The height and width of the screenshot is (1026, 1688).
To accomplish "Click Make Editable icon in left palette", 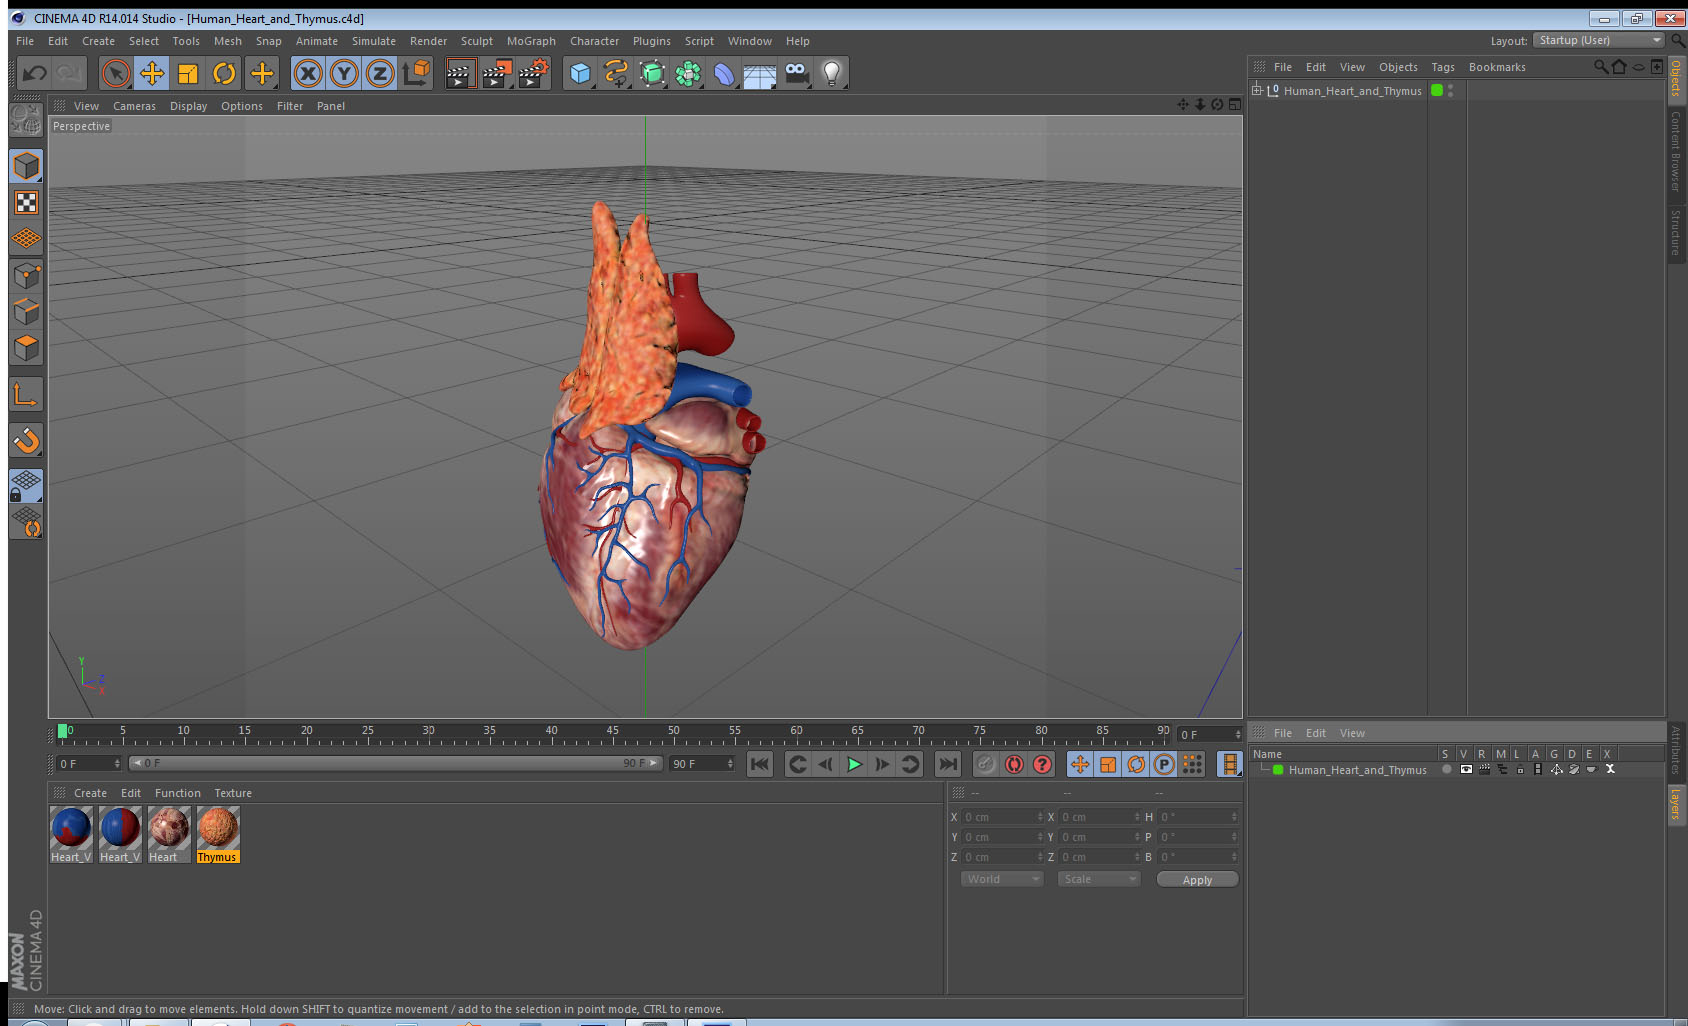I will pos(26,120).
